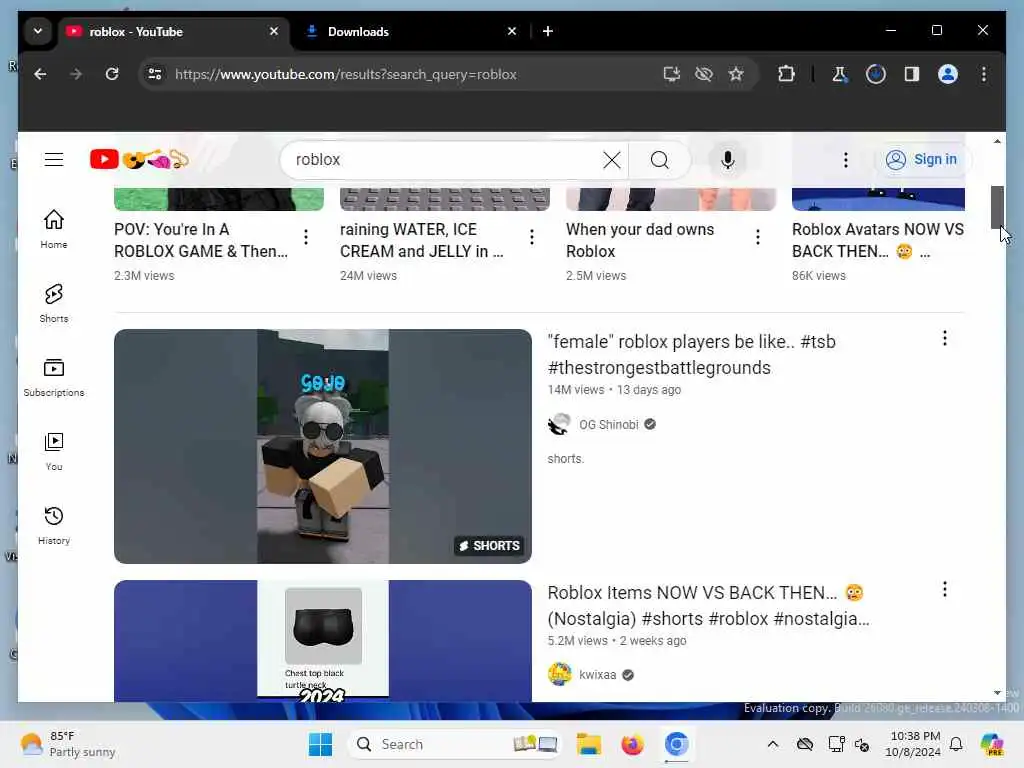Viewport: 1024px width, 768px height.
Task: Click the page vertical scrollbar thumb
Action: click(x=997, y=207)
